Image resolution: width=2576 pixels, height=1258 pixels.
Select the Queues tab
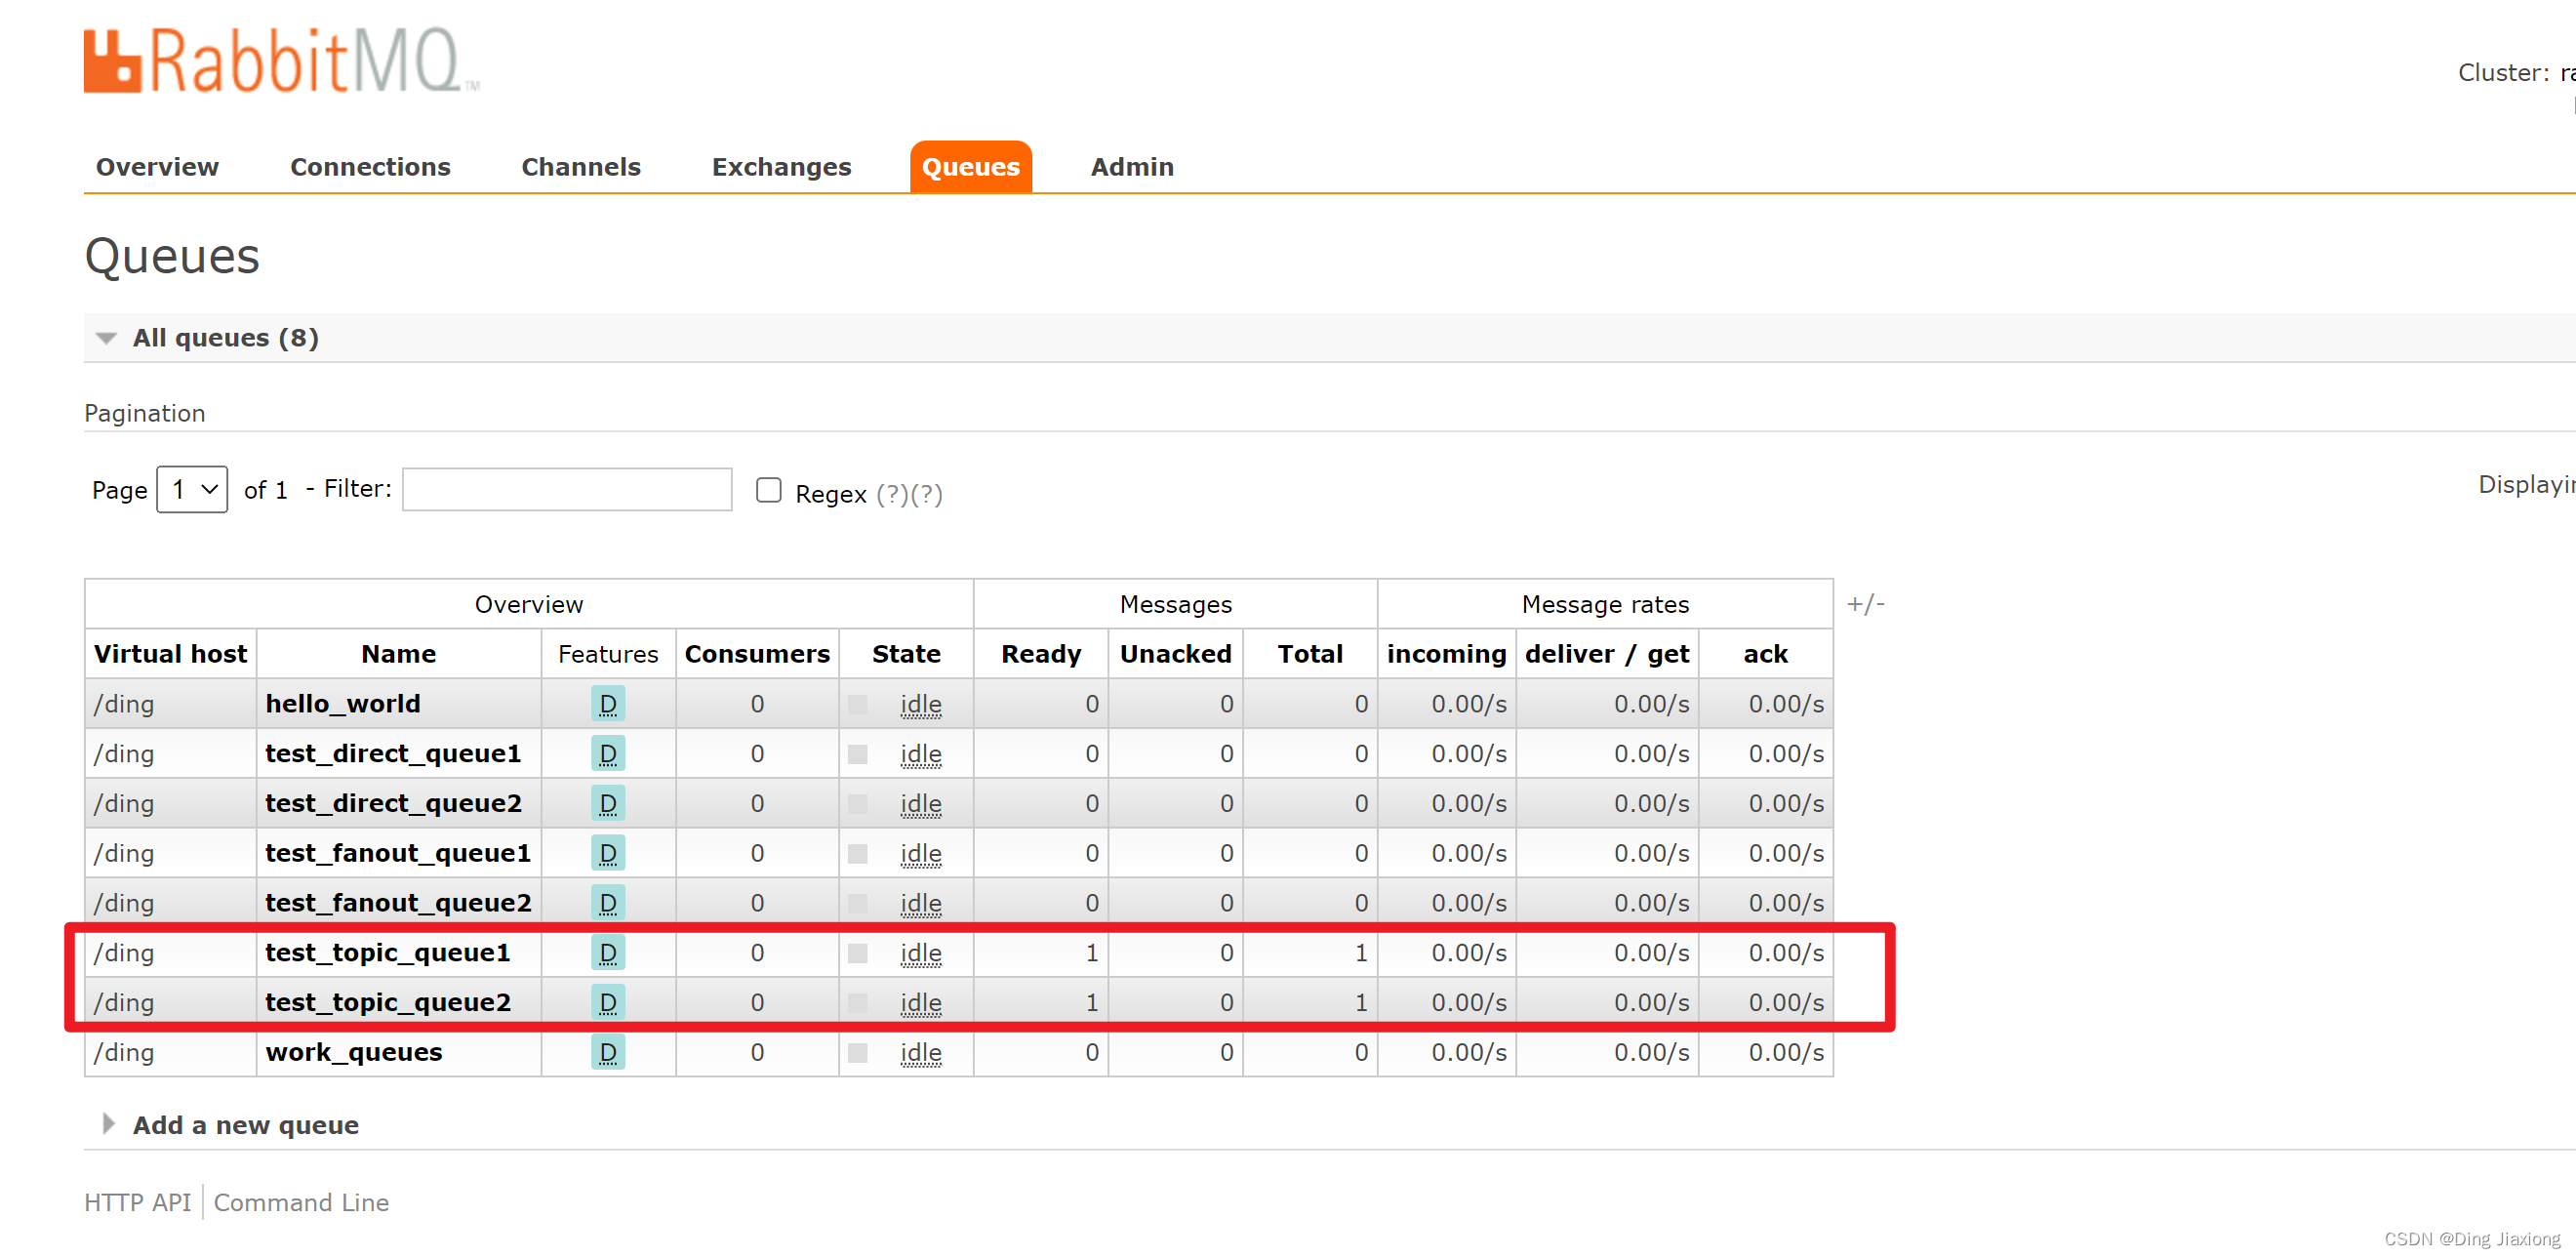pyautogui.click(x=970, y=167)
